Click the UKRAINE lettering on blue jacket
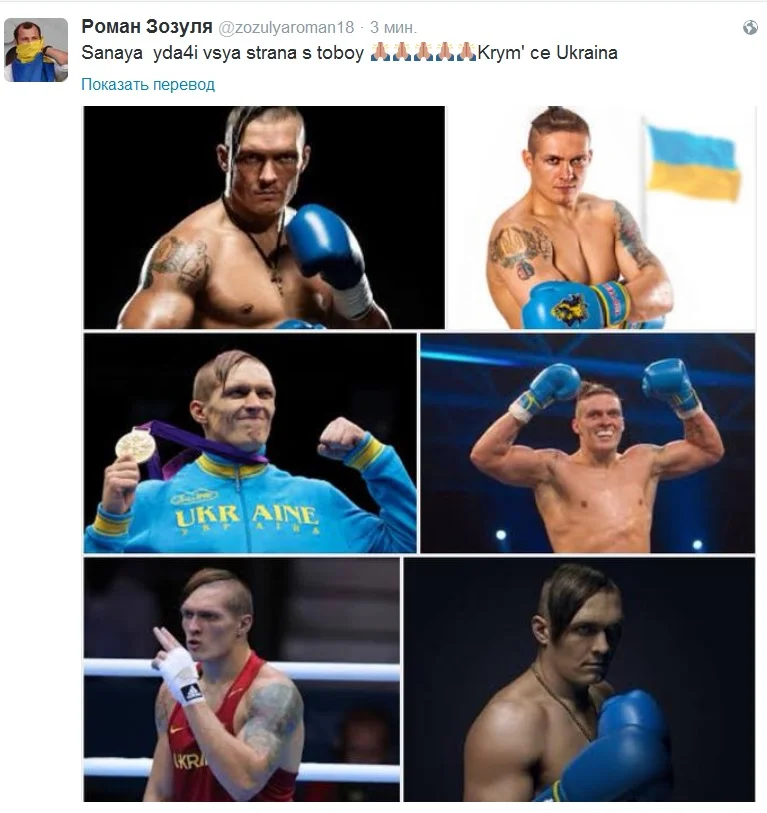767x813 pixels. click(x=246, y=515)
